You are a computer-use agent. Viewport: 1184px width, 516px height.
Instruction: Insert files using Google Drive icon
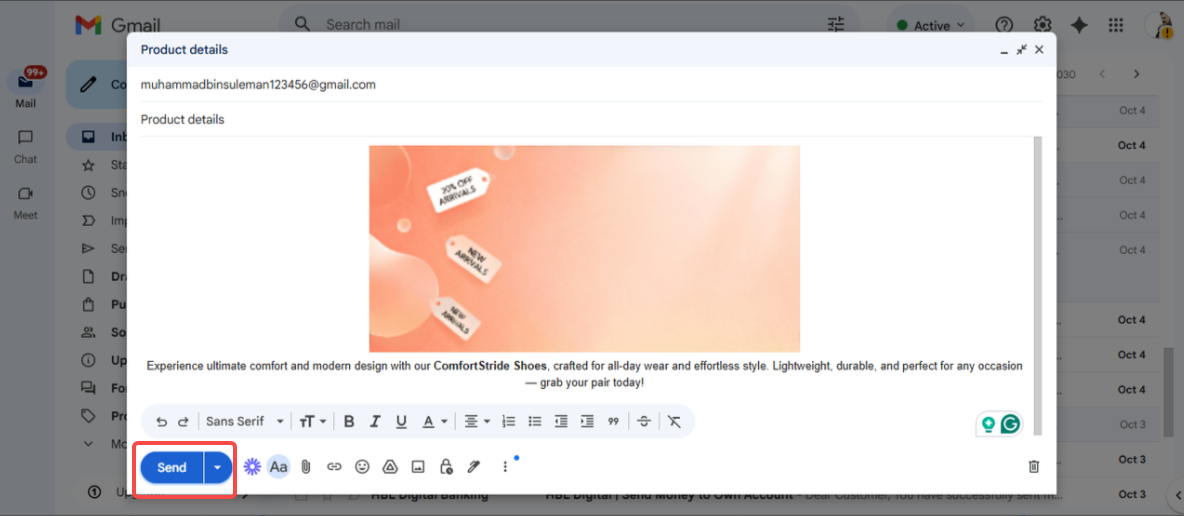[390, 467]
